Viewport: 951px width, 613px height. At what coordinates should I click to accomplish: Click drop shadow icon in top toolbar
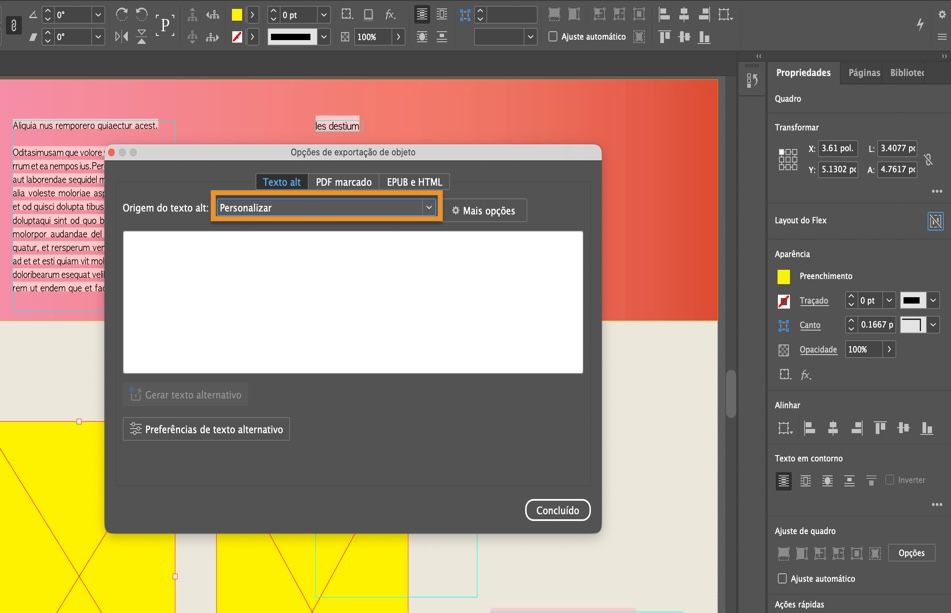(368, 14)
